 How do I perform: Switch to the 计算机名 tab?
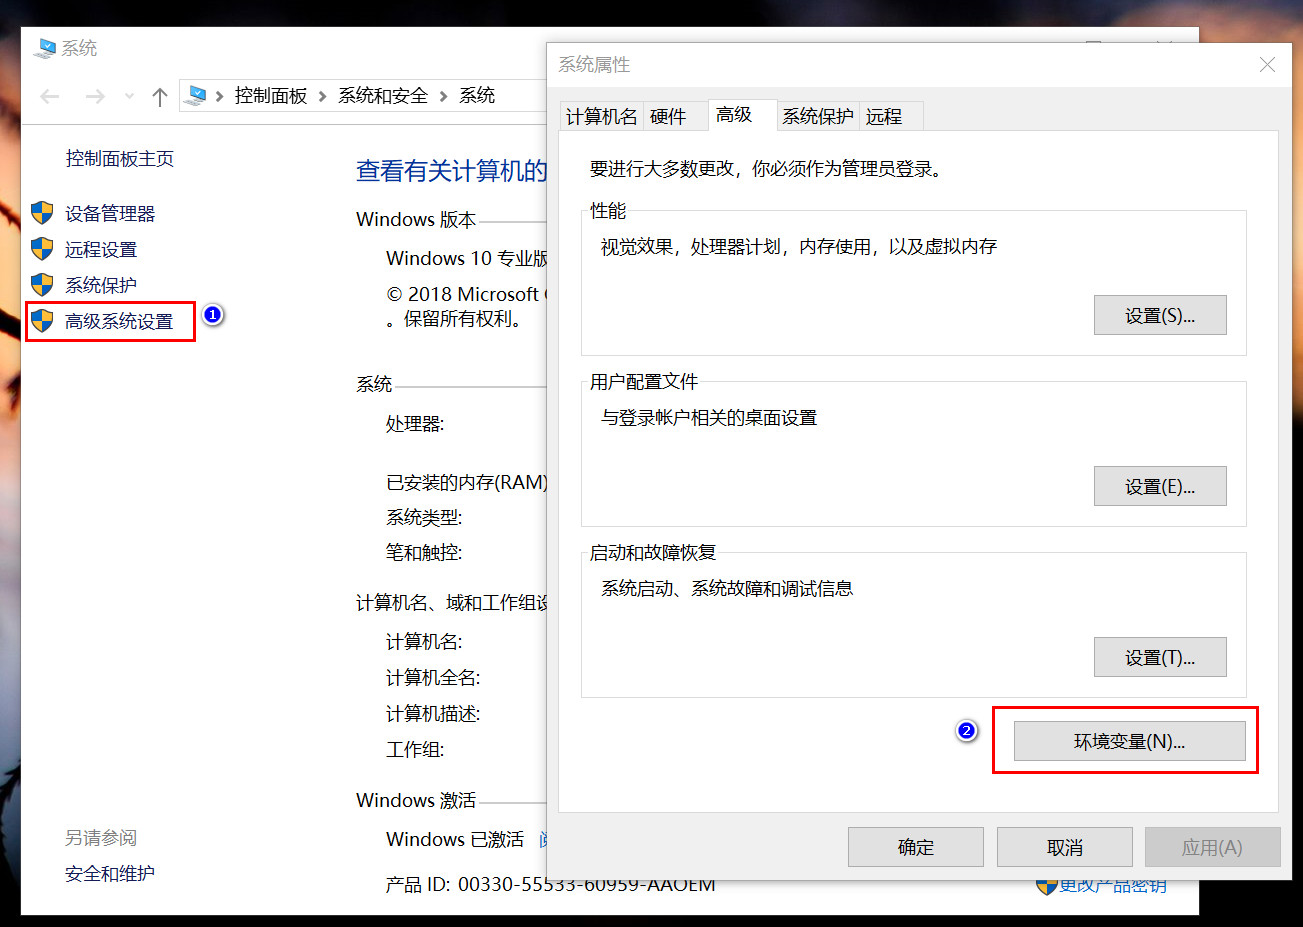601,116
